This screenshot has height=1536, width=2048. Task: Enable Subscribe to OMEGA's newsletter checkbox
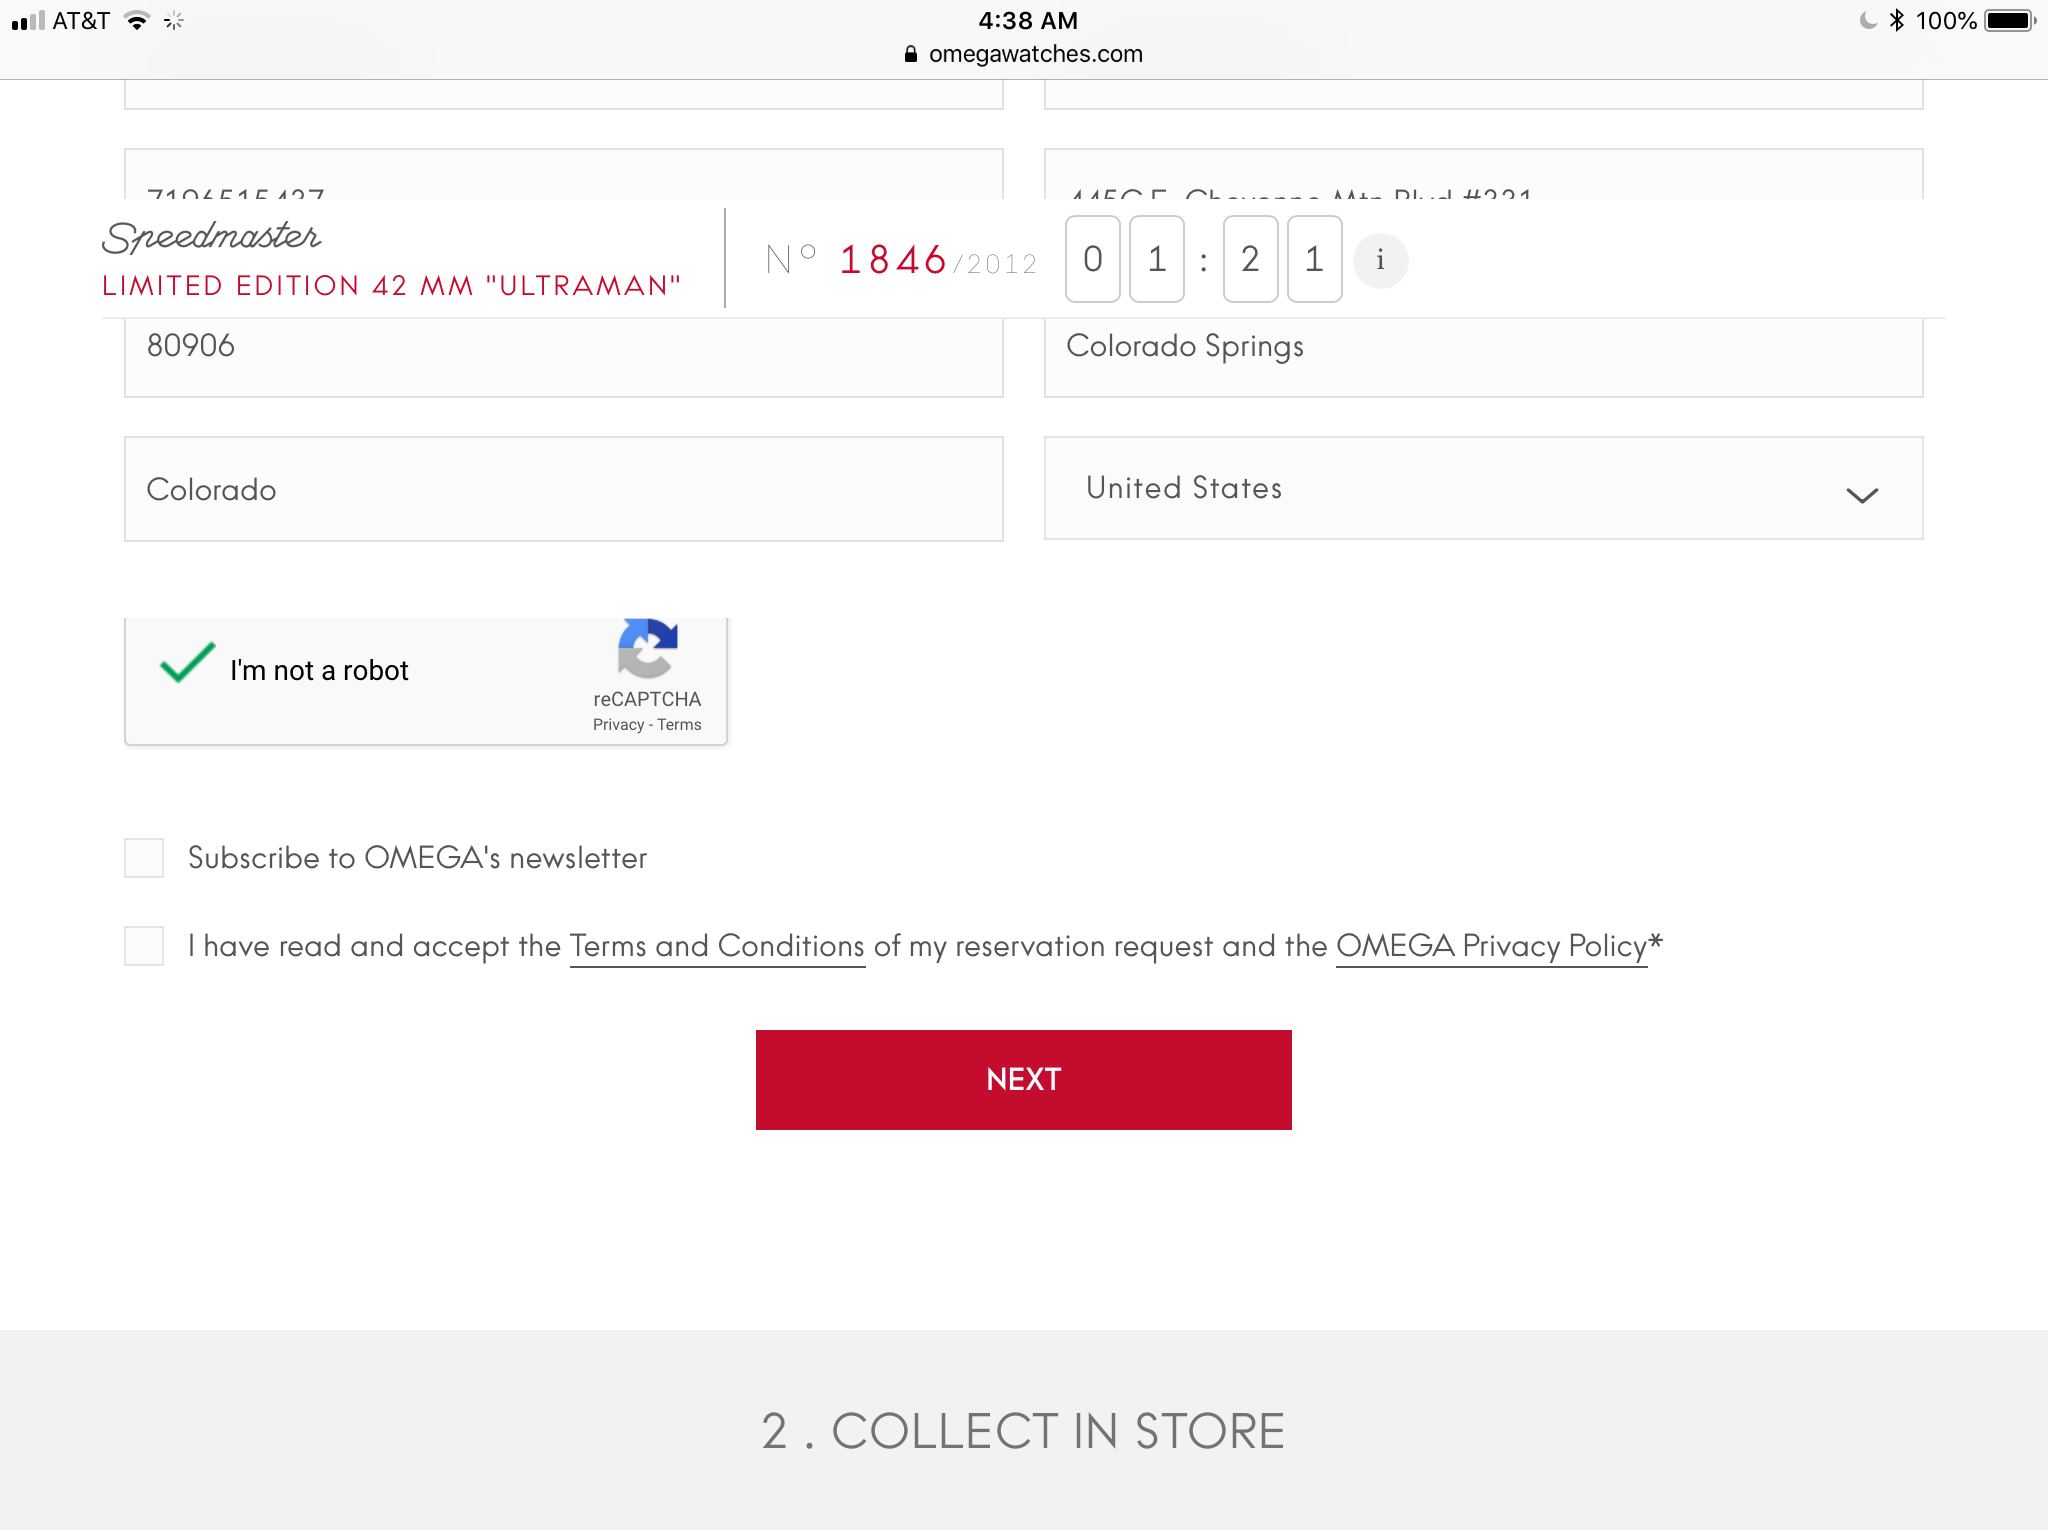click(144, 858)
